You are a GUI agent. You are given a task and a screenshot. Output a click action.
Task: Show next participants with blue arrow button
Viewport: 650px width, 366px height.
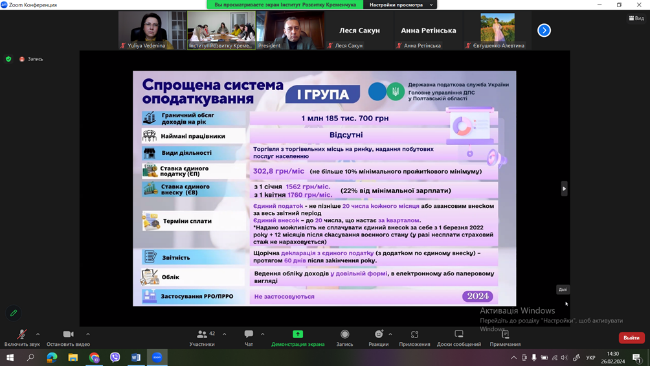coord(544,30)
